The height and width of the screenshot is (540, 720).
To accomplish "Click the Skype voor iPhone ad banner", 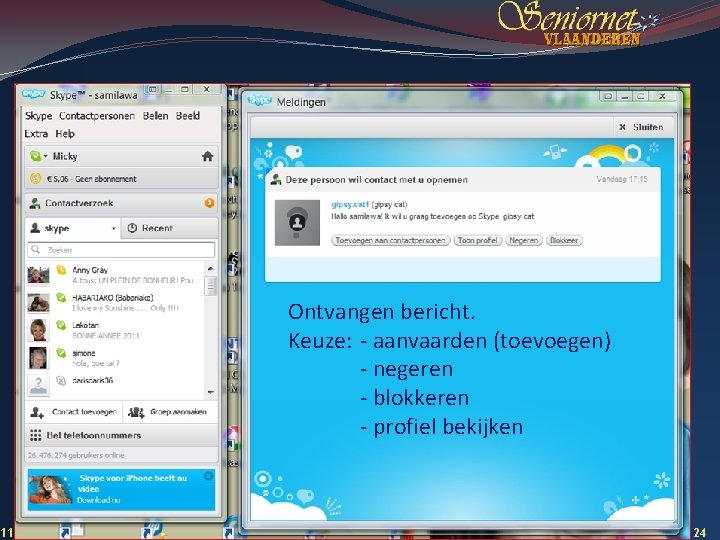I will pyautogui.click(x=121, y=489).
